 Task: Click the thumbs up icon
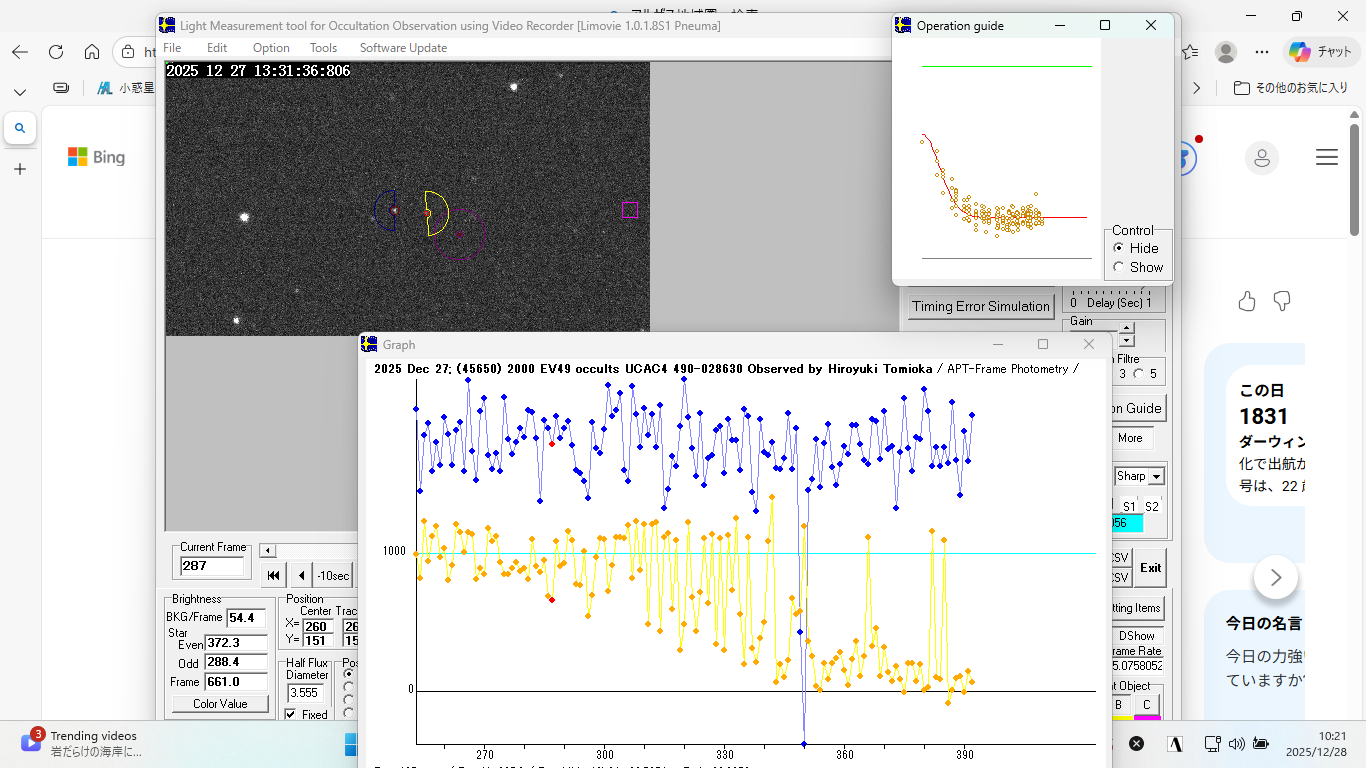(x=1246, y=301)
